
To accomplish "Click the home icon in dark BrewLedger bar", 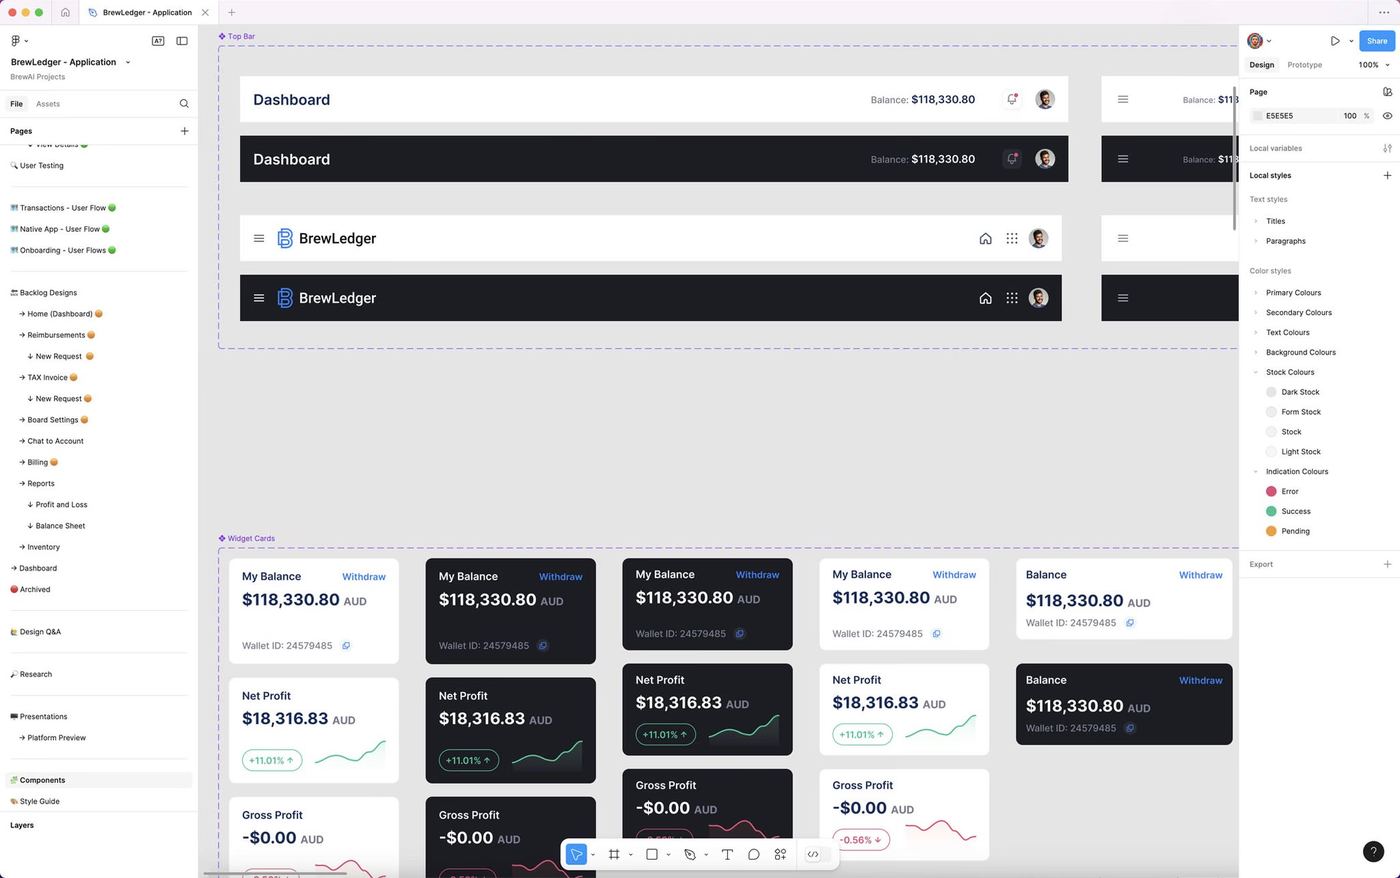I will (x=985, y=298).
